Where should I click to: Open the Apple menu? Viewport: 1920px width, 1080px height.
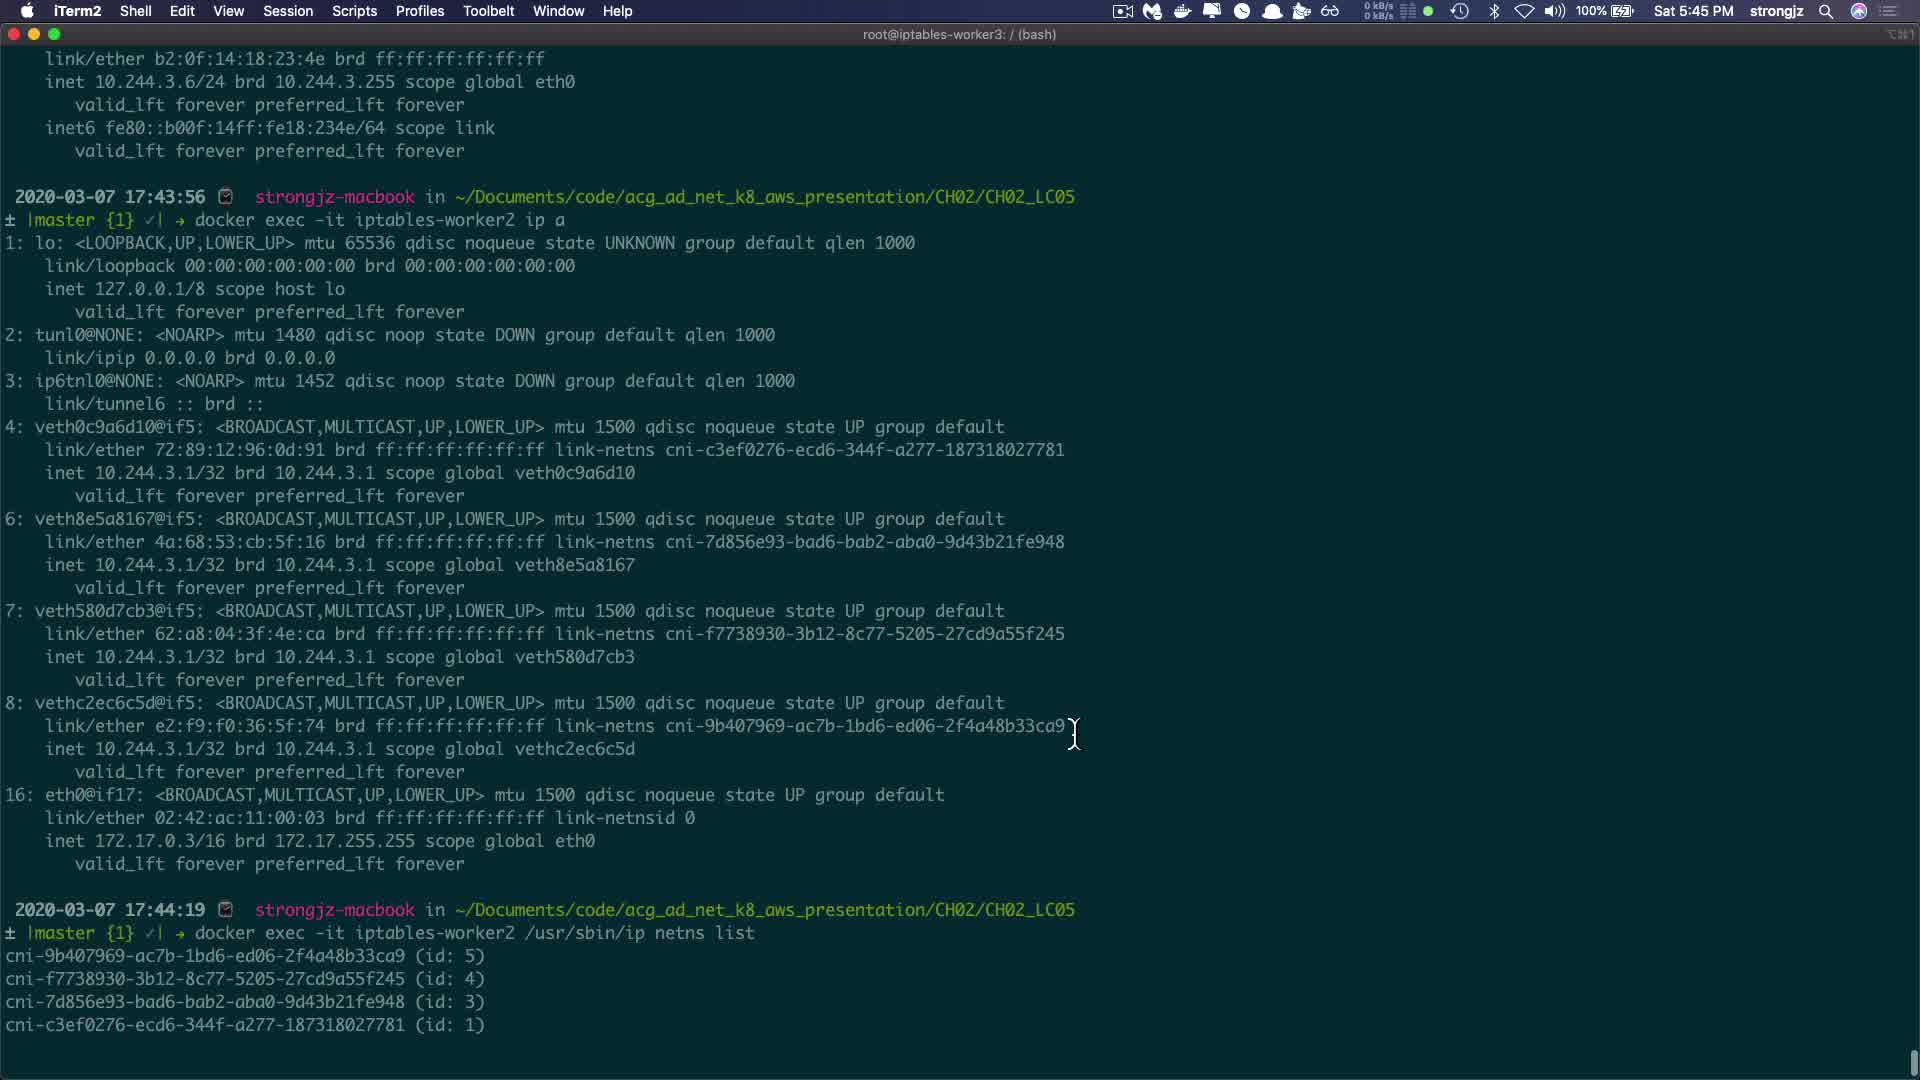click(27, 11)
